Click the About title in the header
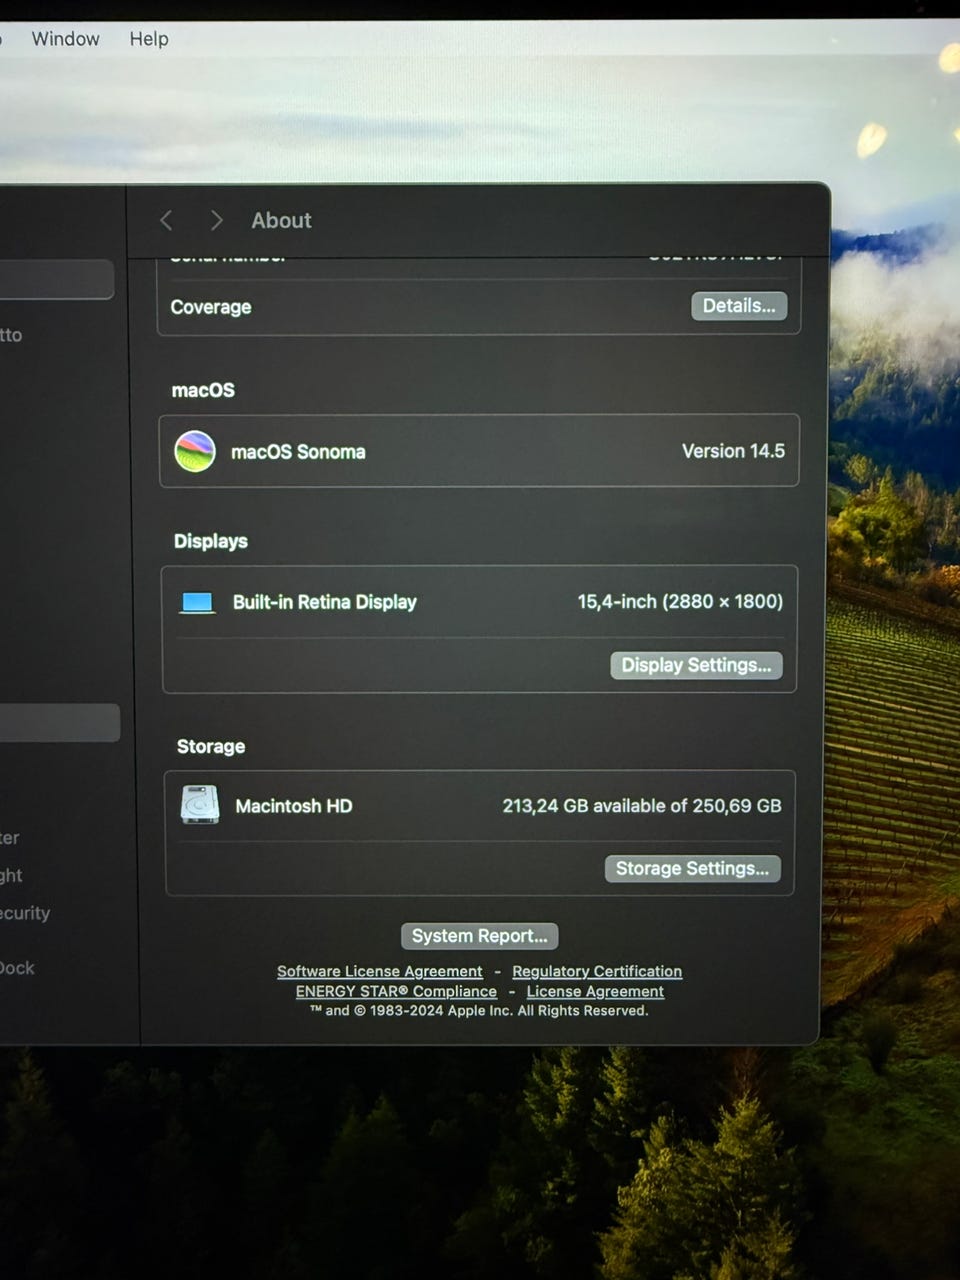 tap(281, 220)
